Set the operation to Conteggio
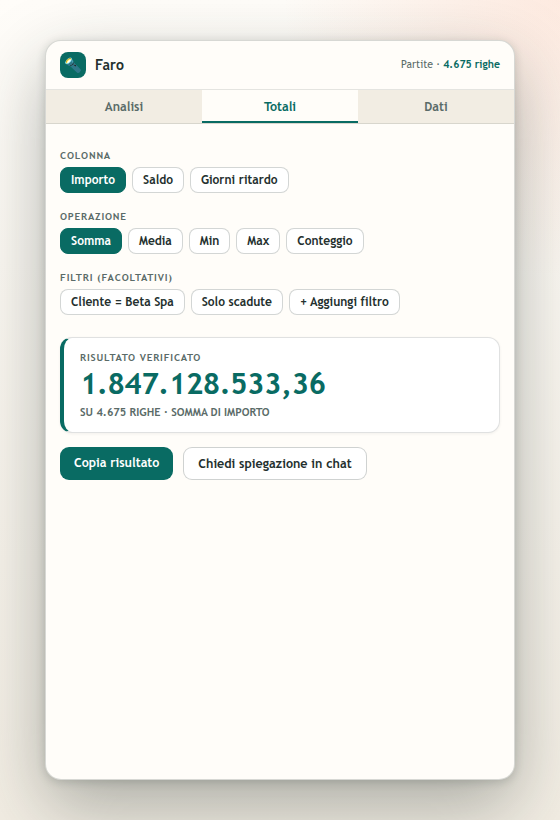The height and width of the screenshot is (820, 560). (325, 241)
